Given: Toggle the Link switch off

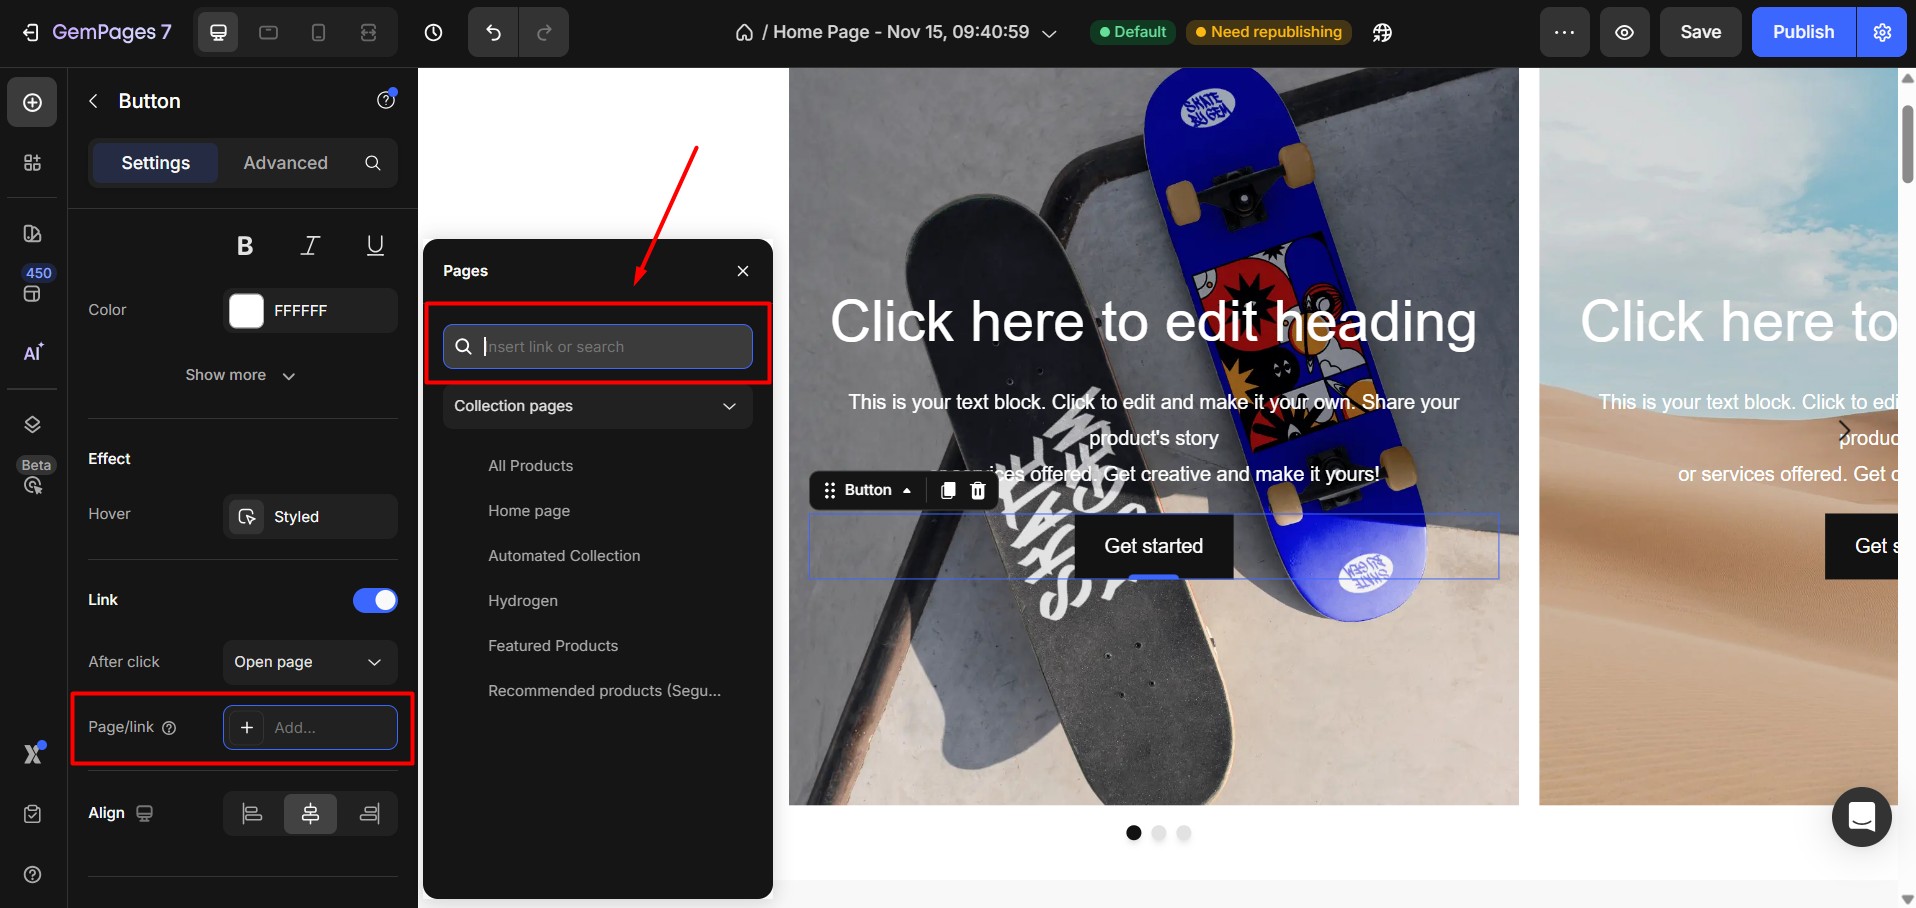Looking at the screenshot, I should pos(375,600).
